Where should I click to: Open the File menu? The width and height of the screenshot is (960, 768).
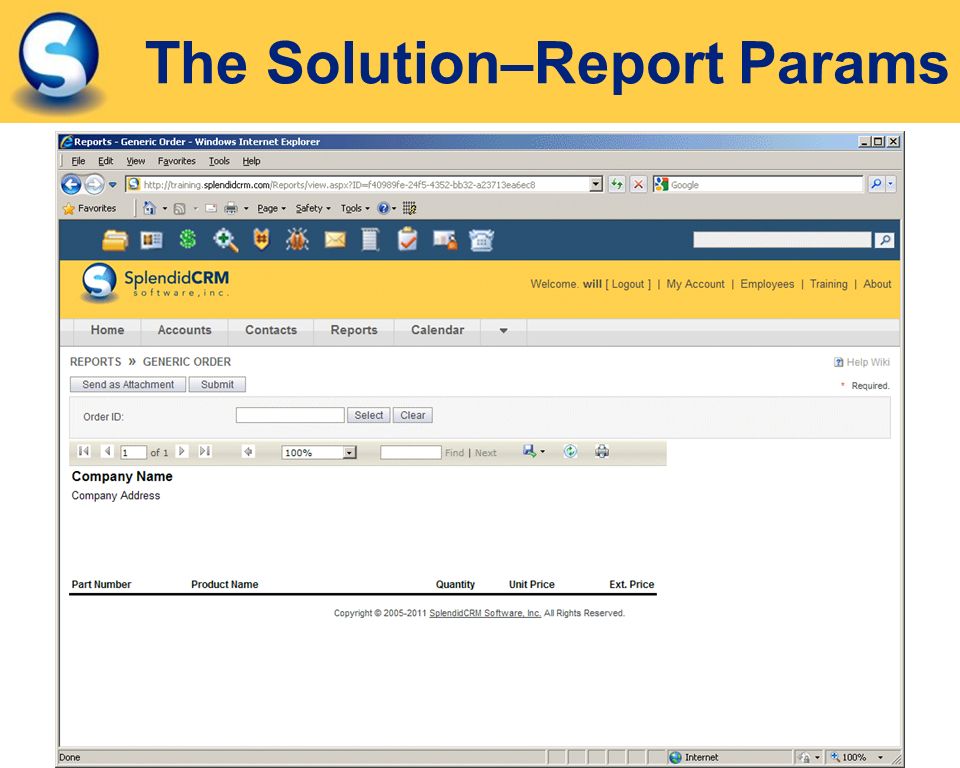click(78, 161)
